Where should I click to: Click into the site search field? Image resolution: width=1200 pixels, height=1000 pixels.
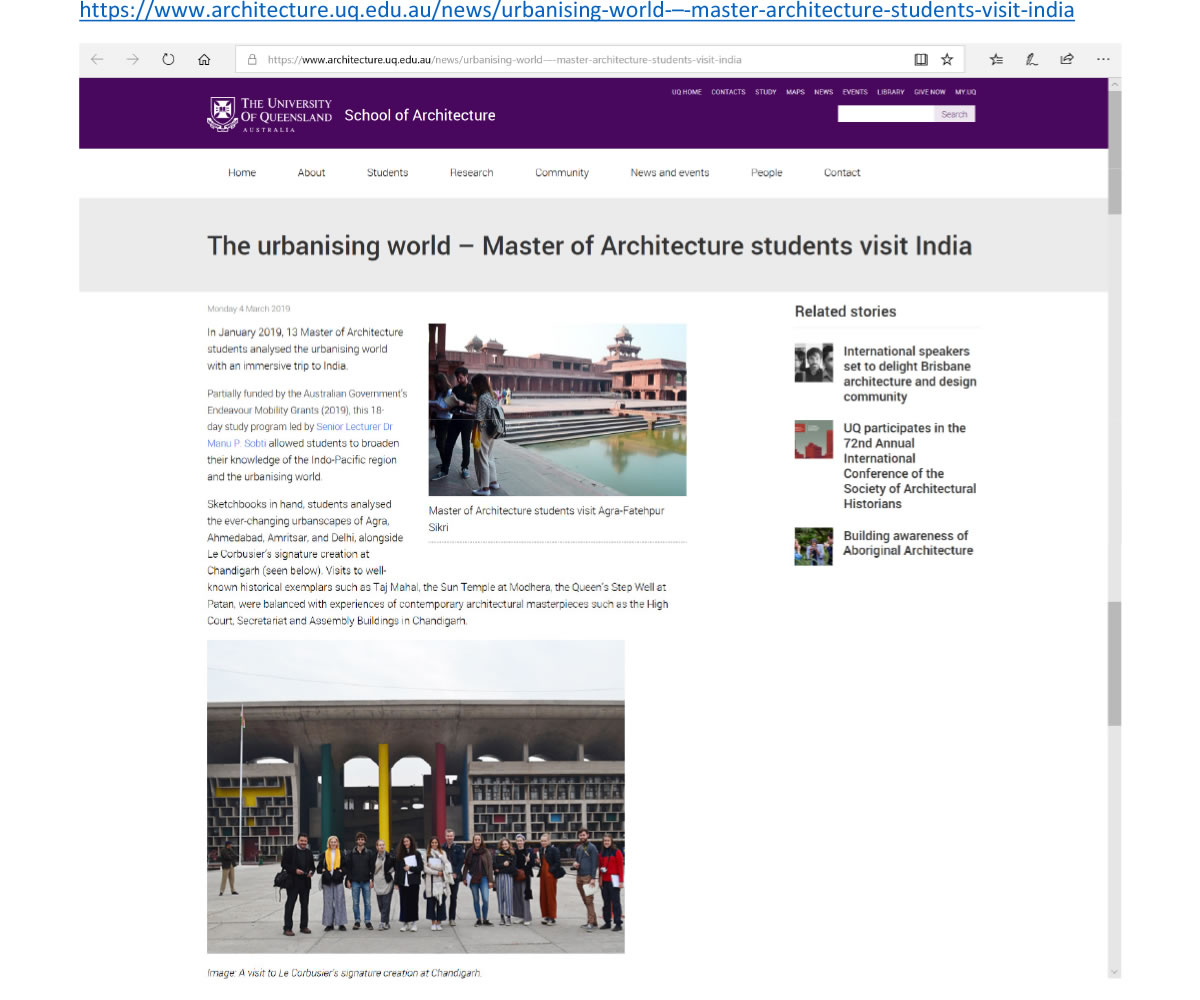coord(886,114)
